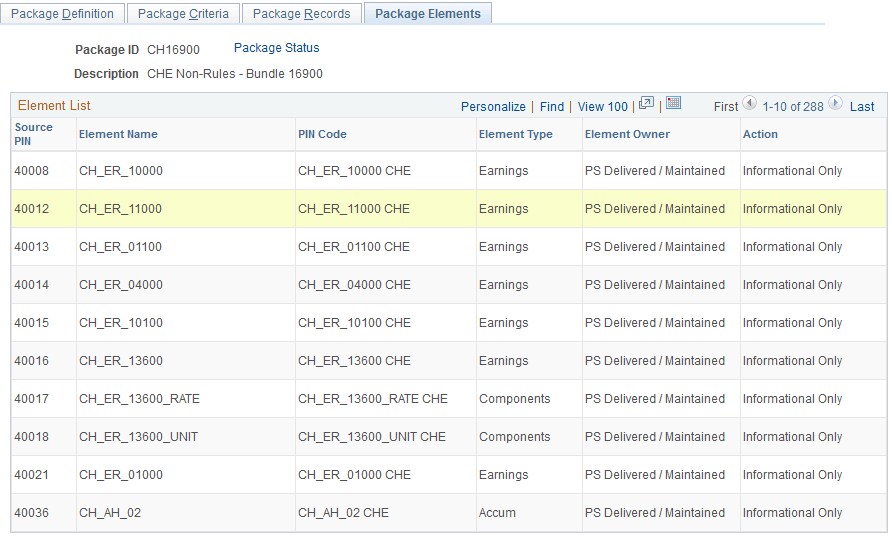Click Accum type in CH_AH_02 row
Image resolution: width=892 pixels, height=537 pixels.
[497, 513]
